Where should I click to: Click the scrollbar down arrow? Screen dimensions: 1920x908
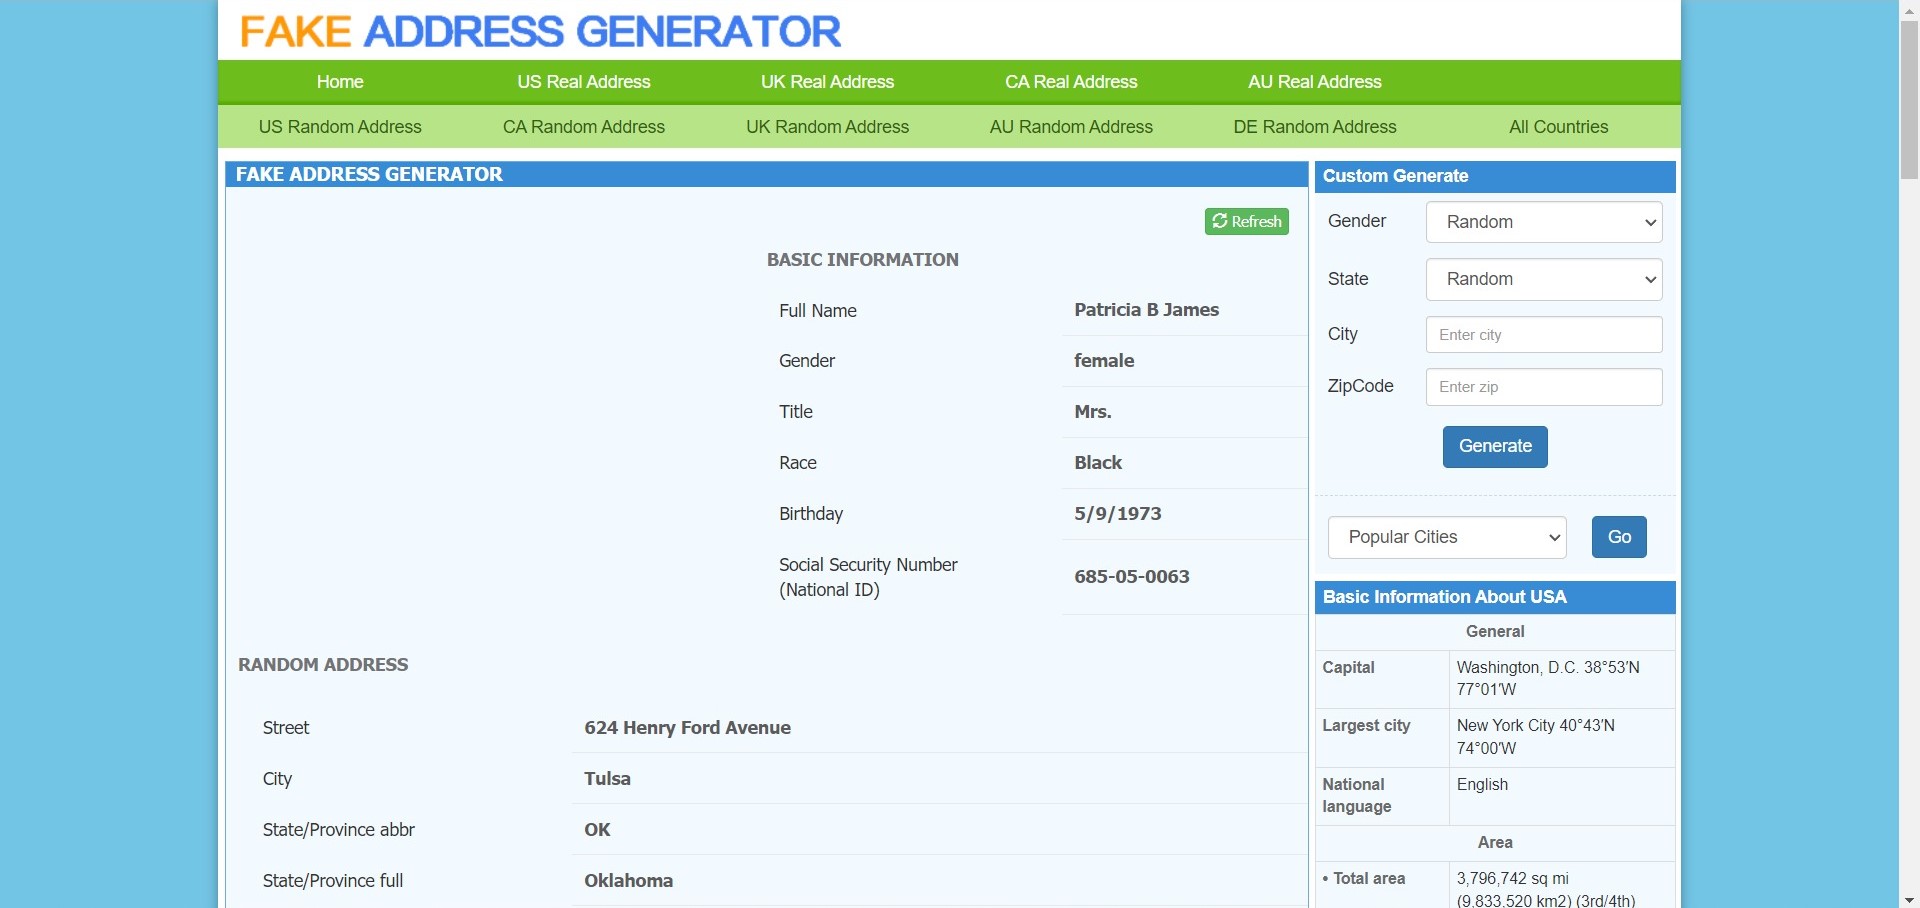(x=1909, y=899)
